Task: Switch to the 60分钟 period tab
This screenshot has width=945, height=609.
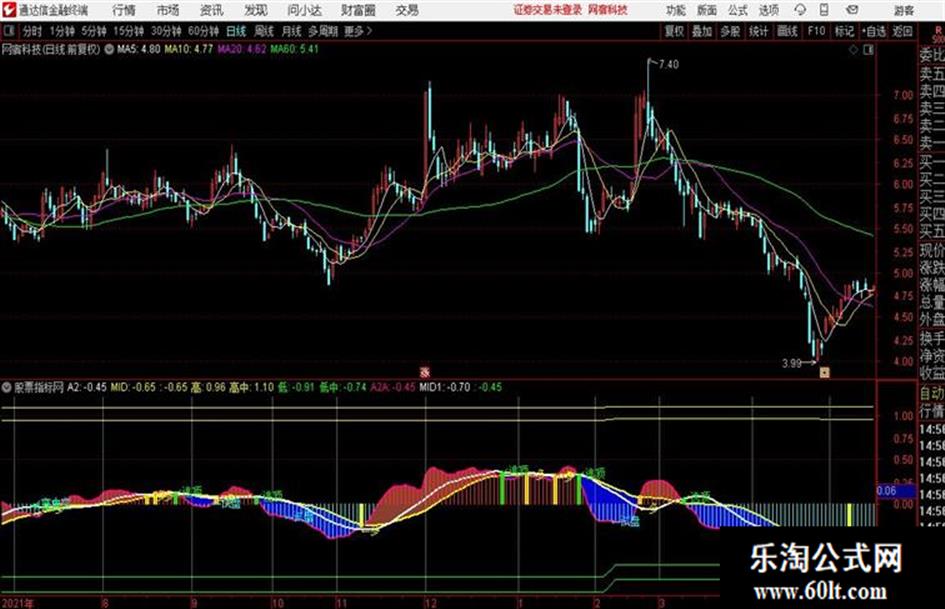Action: [203, 31]
